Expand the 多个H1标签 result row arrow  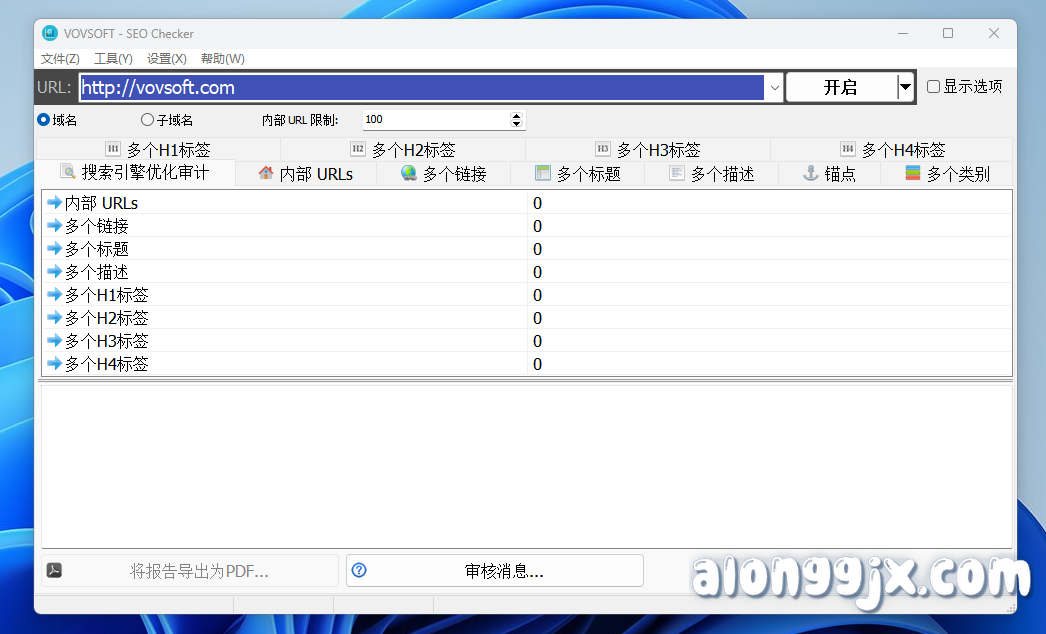pyautogui.click(x=53, y=295)
